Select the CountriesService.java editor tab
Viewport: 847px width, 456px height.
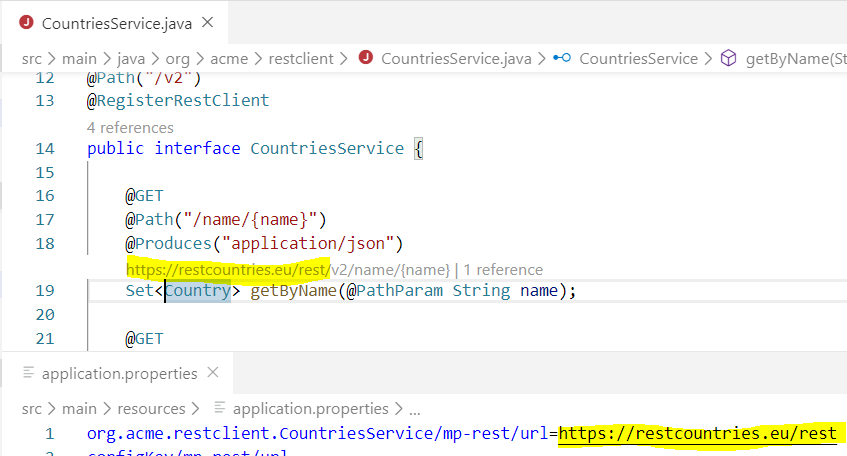[x=116, y=23]
